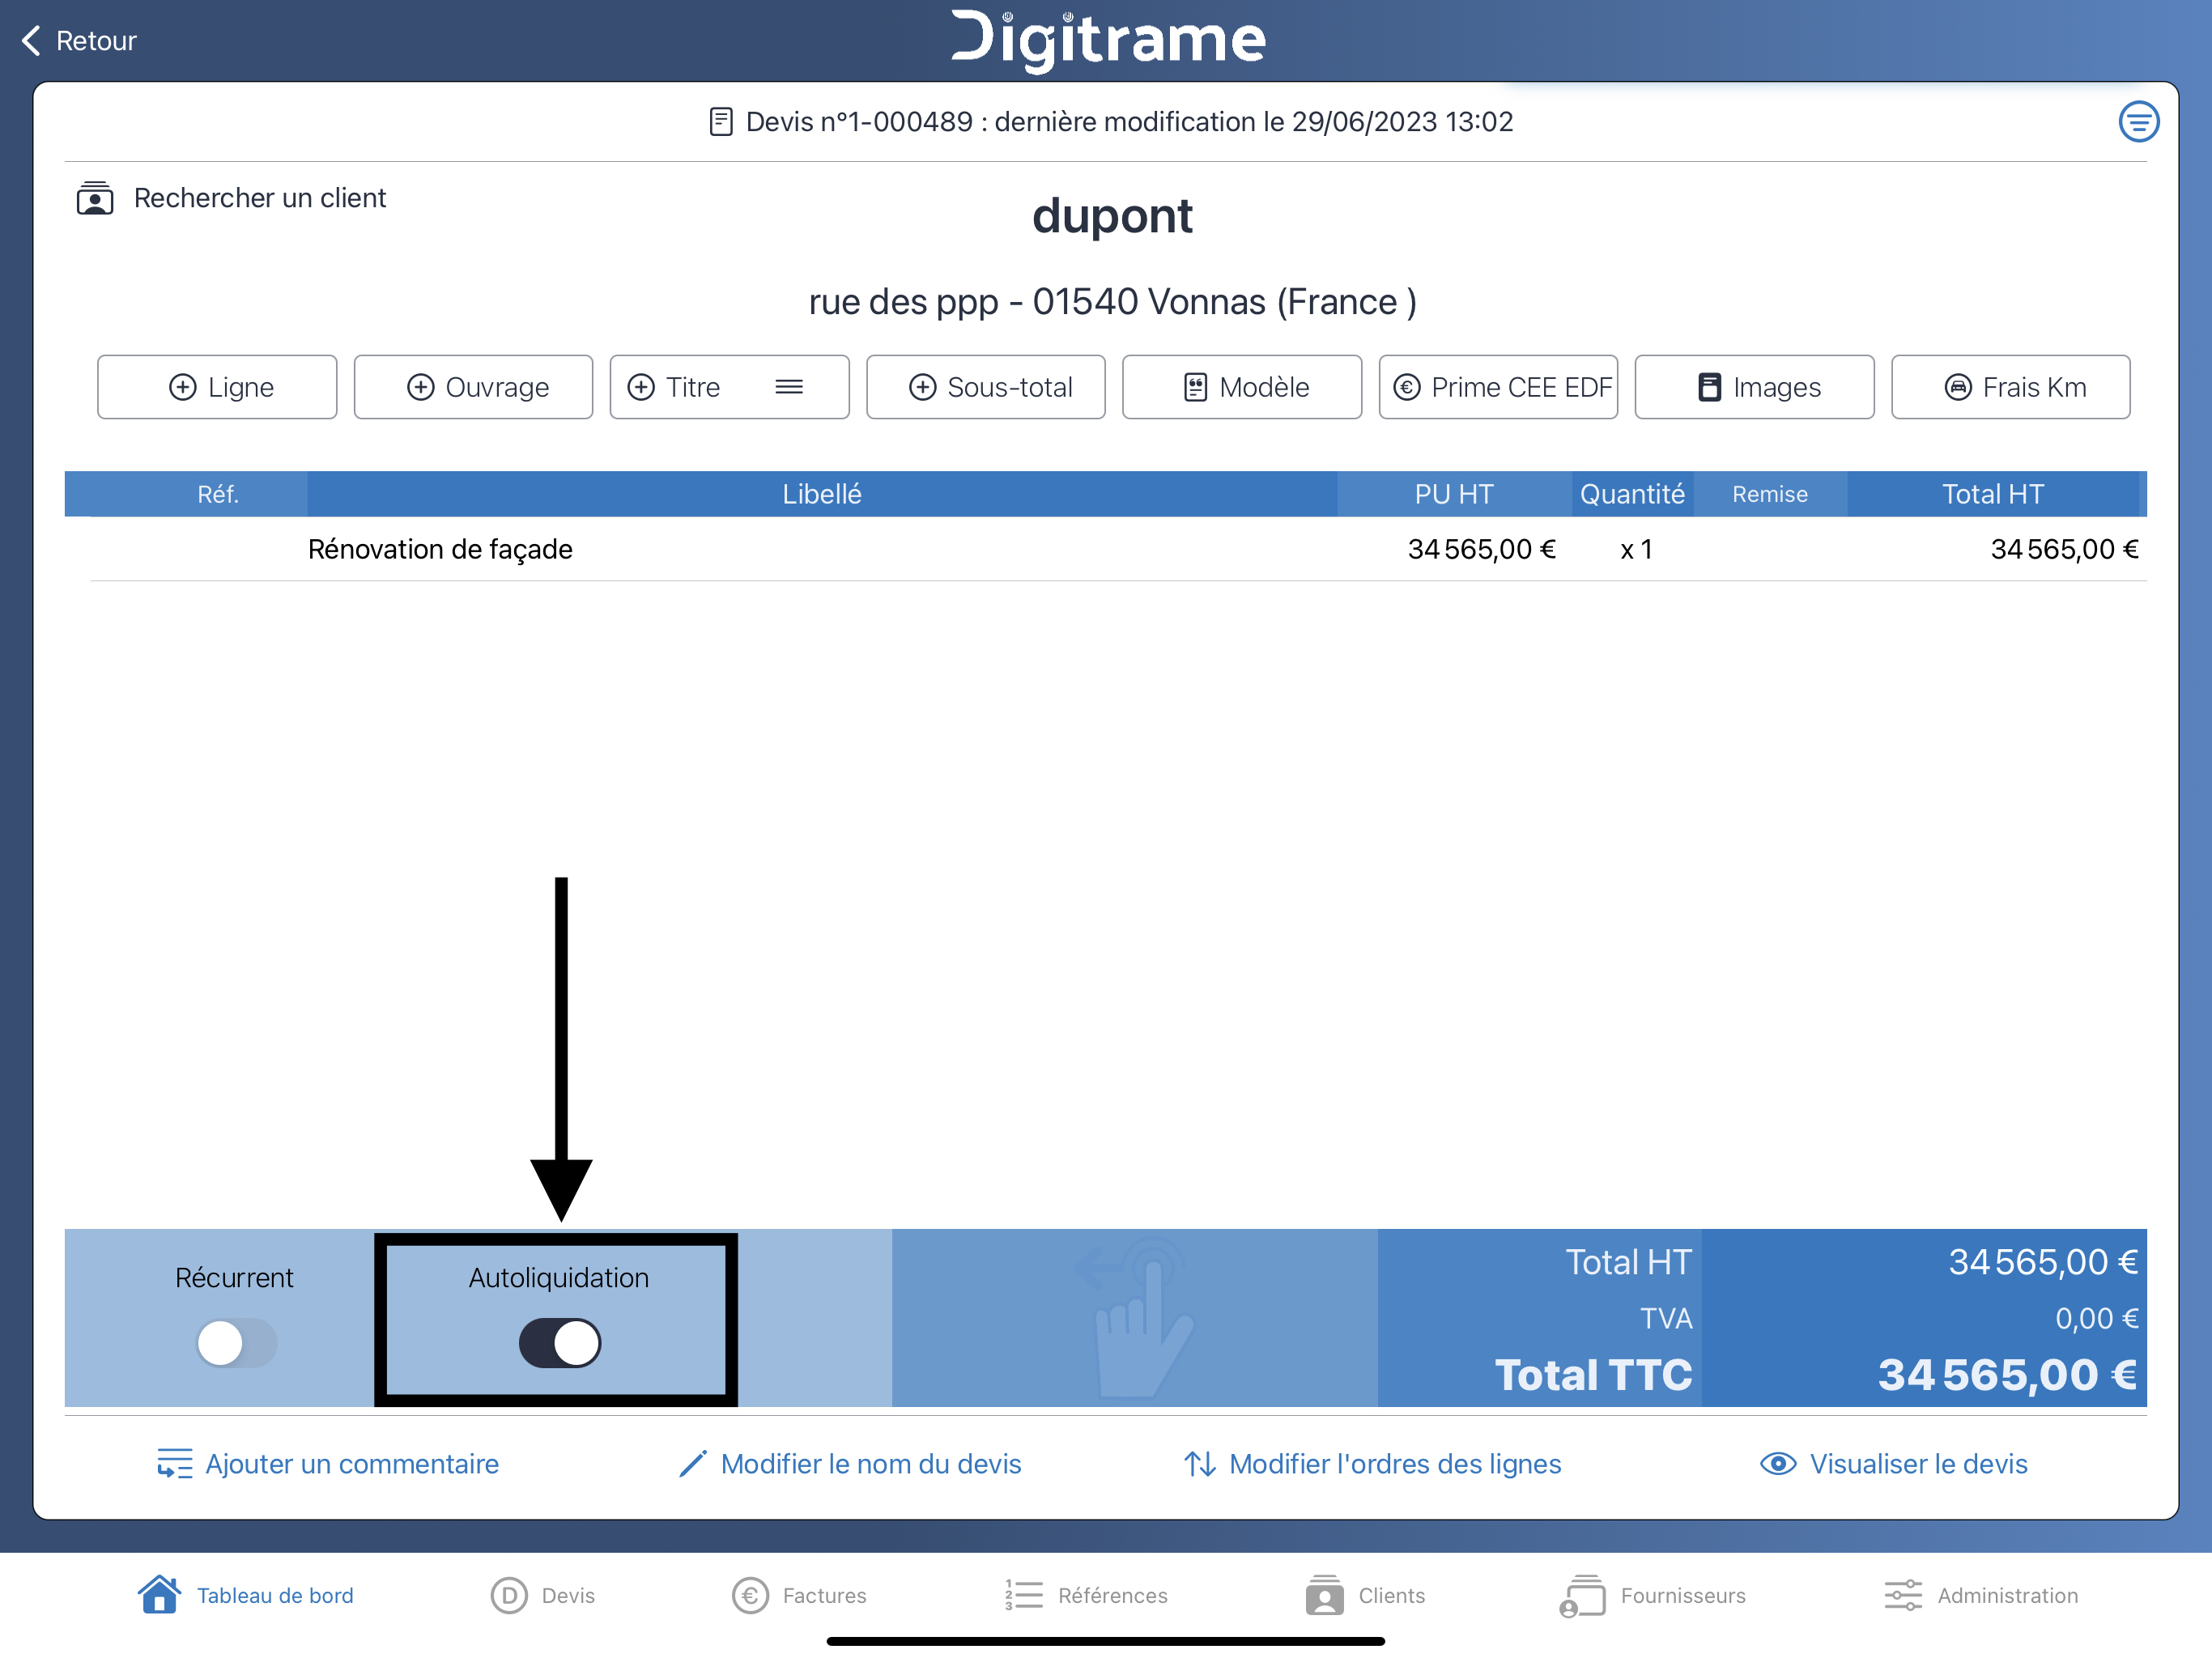Image resolution: width=2212 pixels, height=1658 pixels.
Task: Click the Factures euro icon
Action: pos(750,1595)
